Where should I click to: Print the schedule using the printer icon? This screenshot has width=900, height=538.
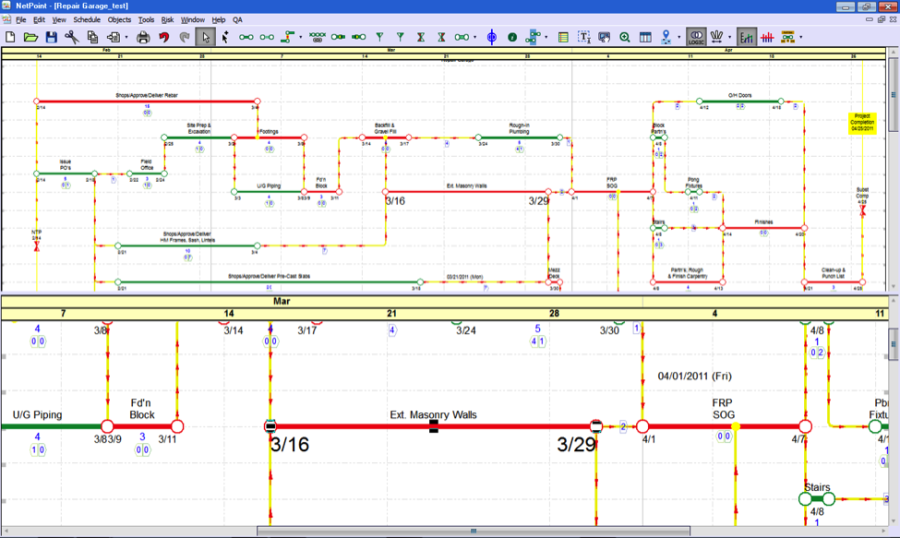[x=143, y=37]
